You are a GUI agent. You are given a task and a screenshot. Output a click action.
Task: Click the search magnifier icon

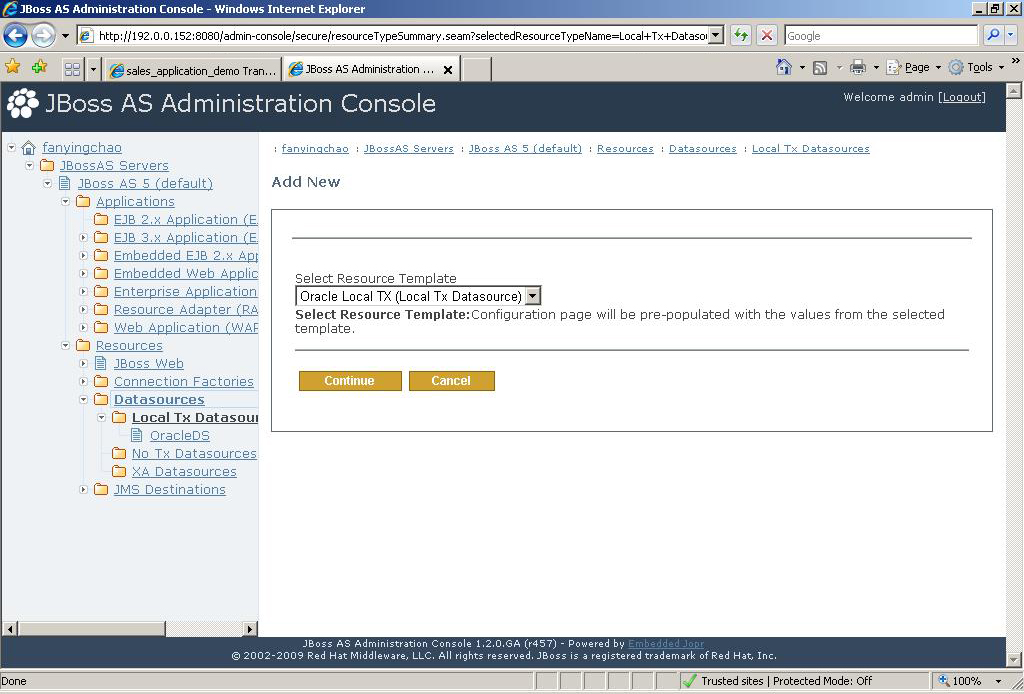(993, 35)
